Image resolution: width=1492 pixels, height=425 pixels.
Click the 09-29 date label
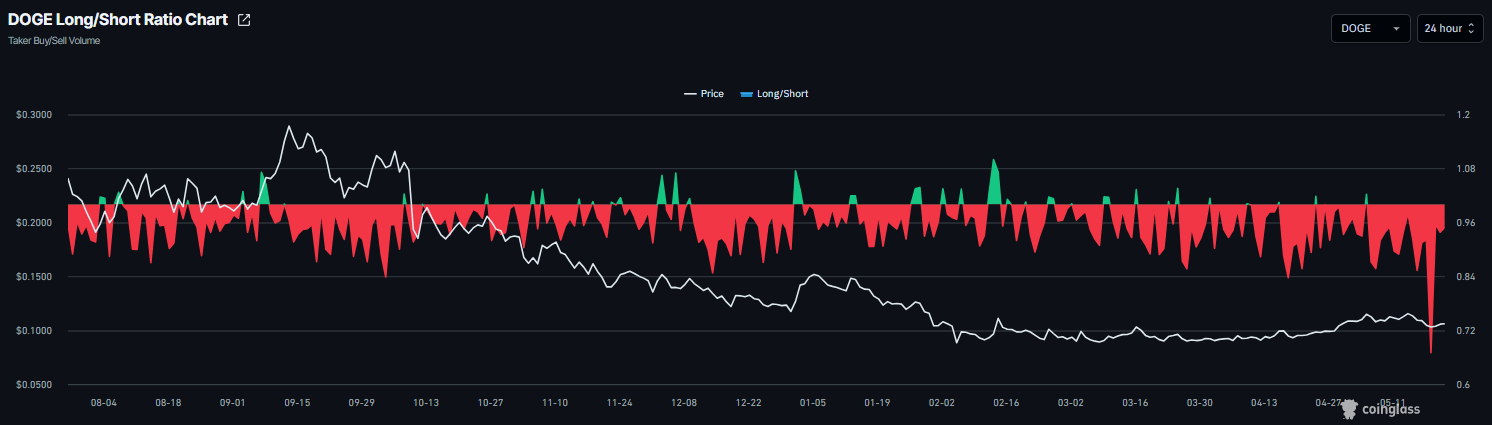click(x=361, y=403)
